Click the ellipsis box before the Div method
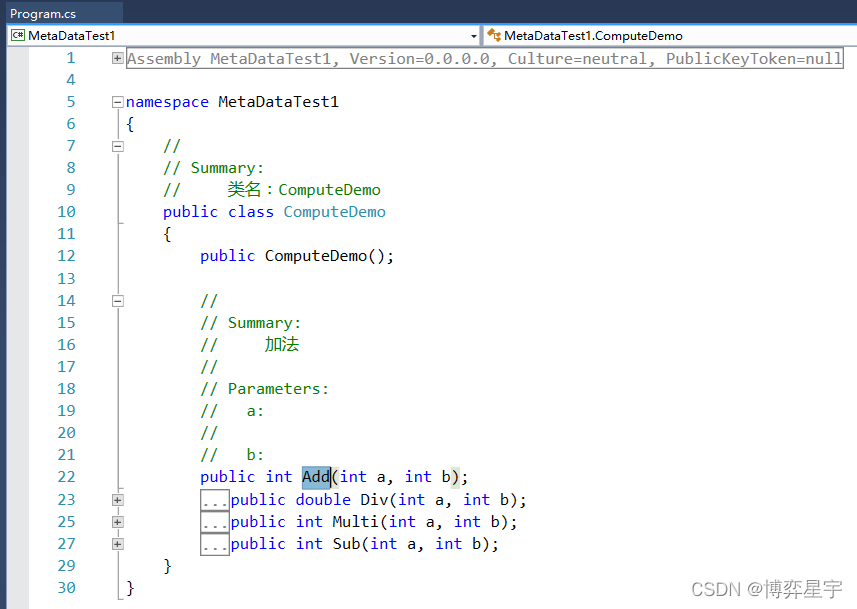This screenshot has width=857, height=609. coord(215,500)
